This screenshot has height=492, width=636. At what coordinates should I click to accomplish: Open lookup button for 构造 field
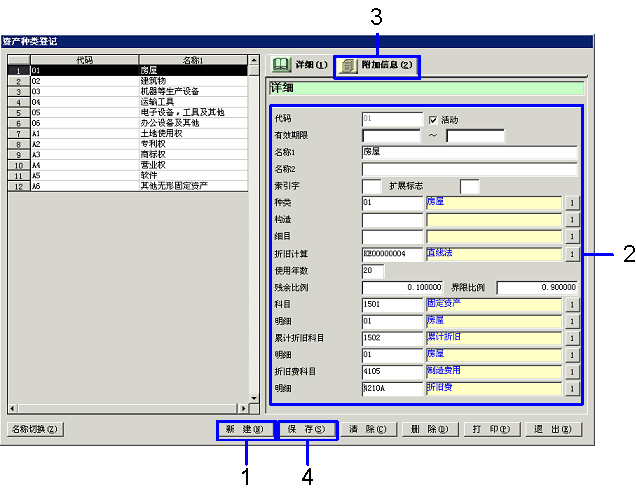point(572,220)
